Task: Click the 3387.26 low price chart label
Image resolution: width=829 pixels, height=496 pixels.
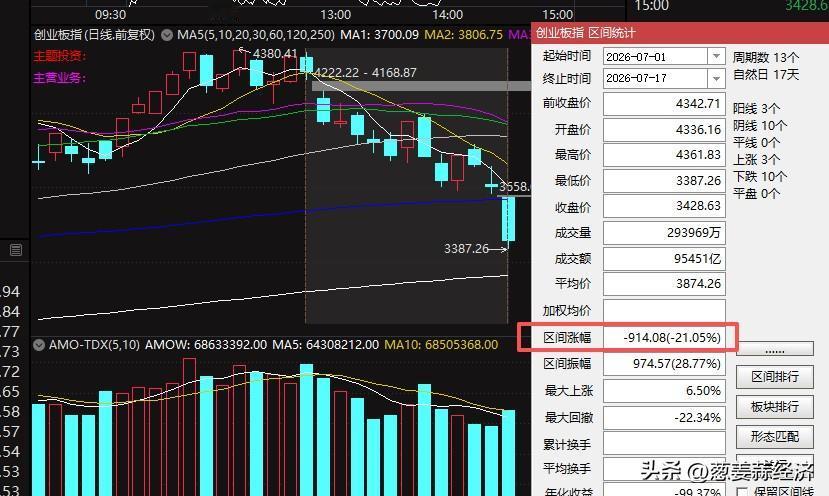Action: coord(466,249)
